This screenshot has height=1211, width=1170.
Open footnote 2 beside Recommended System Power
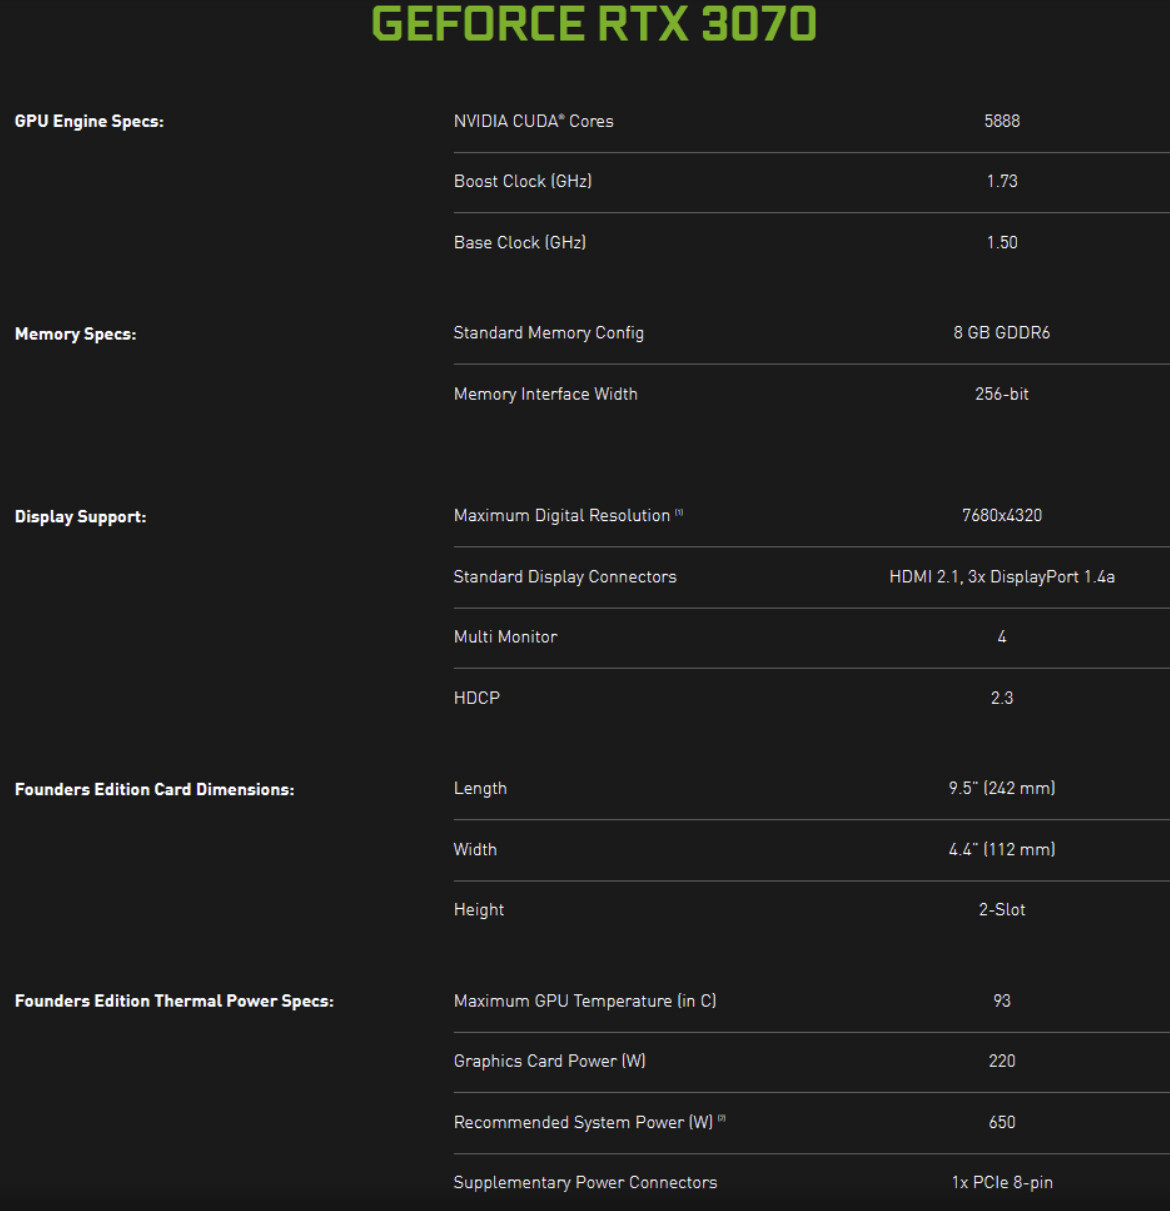(x=722, y=1119)
